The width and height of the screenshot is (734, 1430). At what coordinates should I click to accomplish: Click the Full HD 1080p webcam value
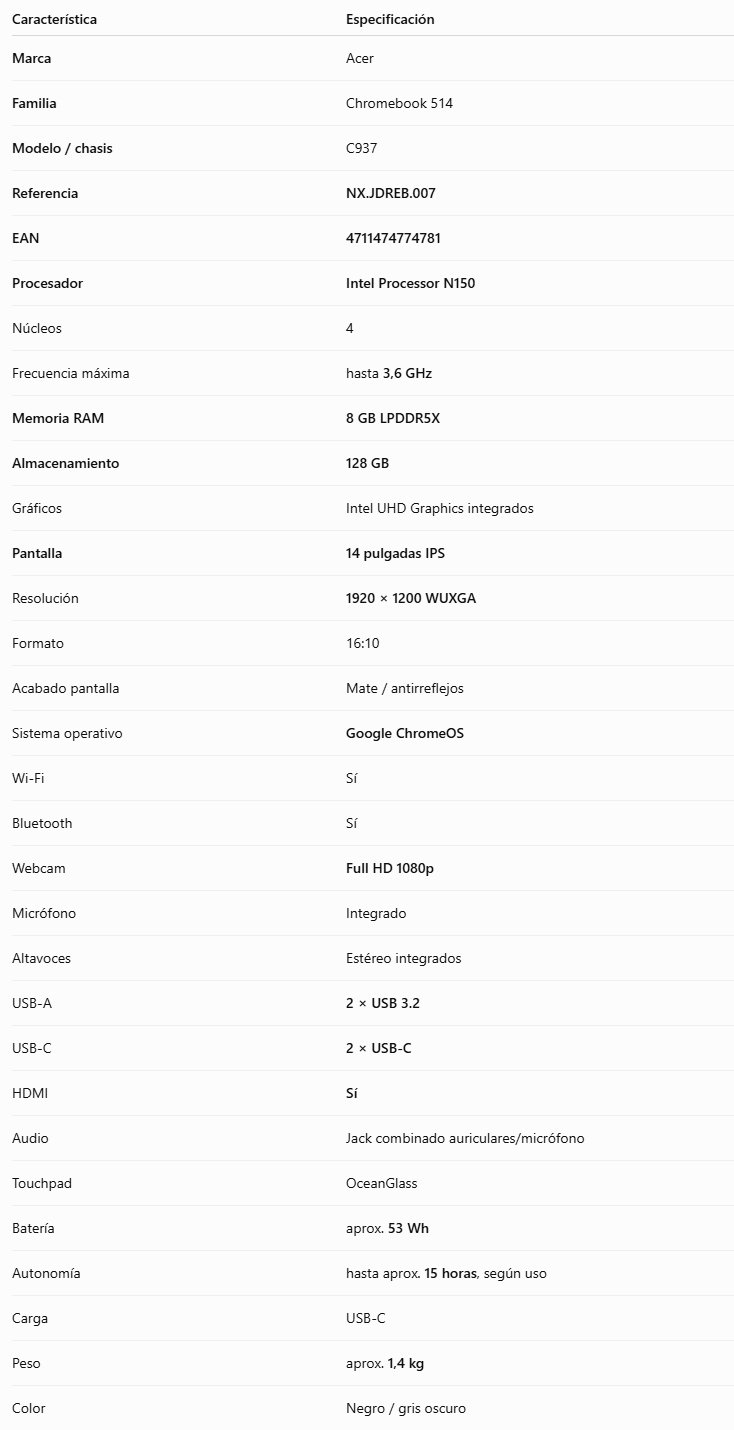pyautogui.click(x=390, y=868)
